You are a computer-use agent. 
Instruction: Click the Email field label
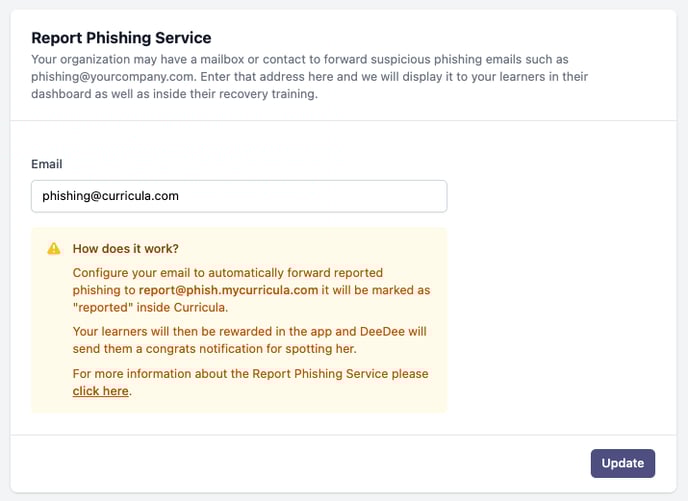click(x=47, y=164)
